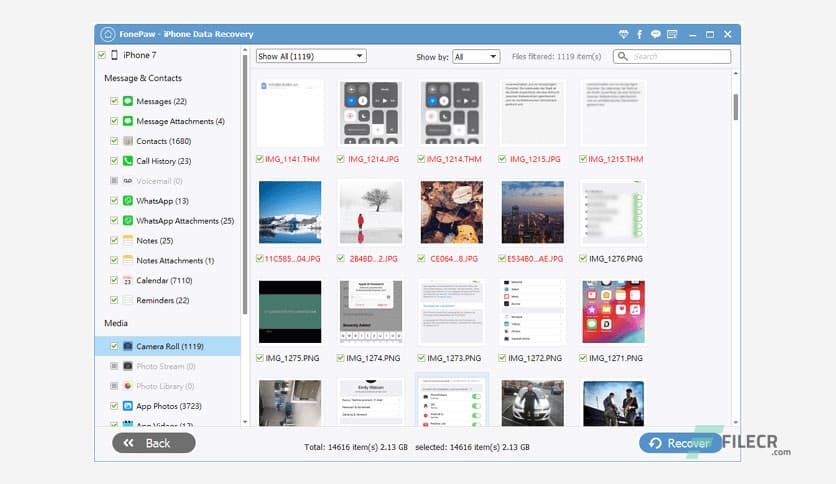Select the E534B0...AE.JPG city skyline thumbnail
This screenshot has height=484, width=836.
pos(533,212)
